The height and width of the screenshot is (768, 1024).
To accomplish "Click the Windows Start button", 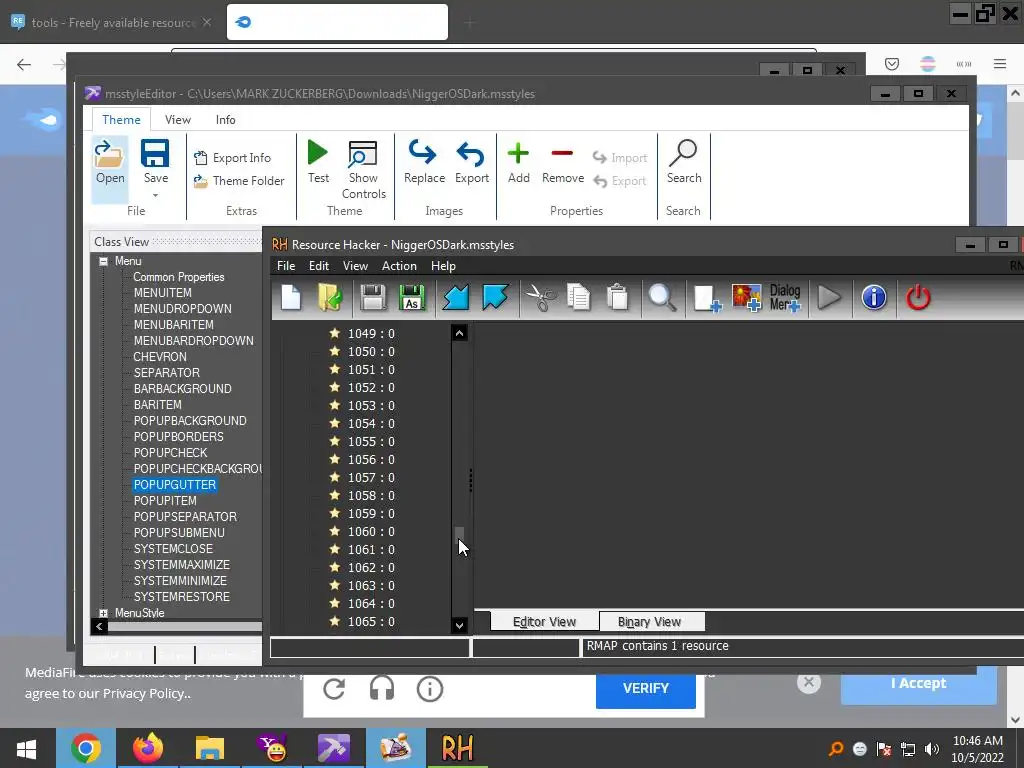I will pos(26,748).
